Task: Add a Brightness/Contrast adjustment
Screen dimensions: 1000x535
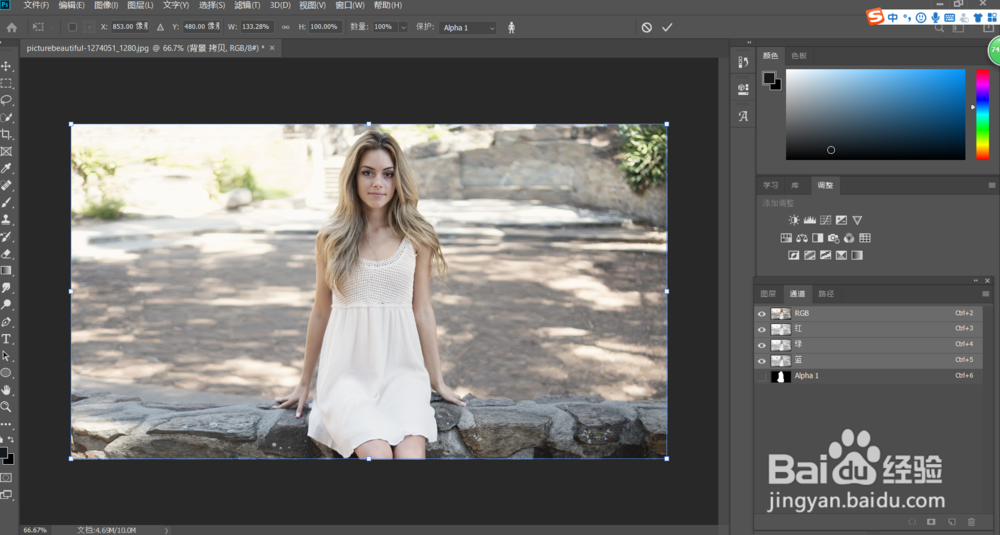Action: coord(793,220)
